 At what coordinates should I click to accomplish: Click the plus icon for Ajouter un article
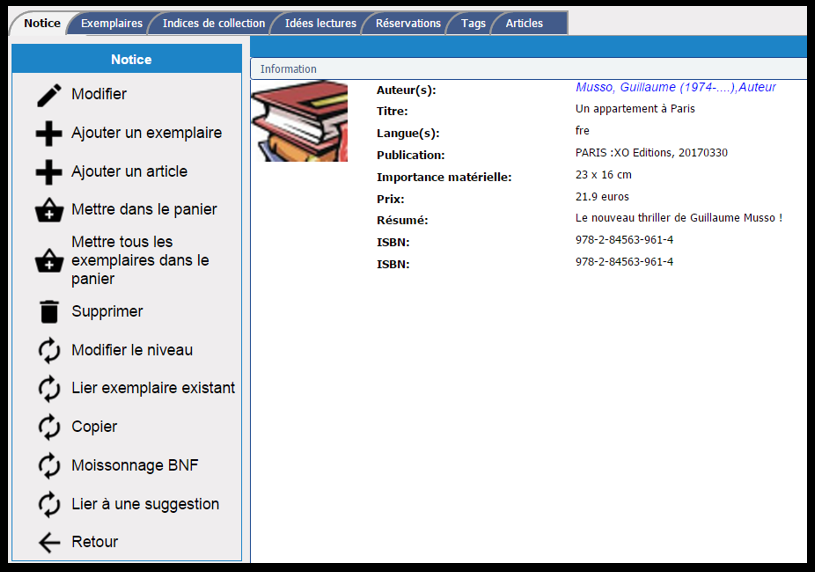point(49,172)
